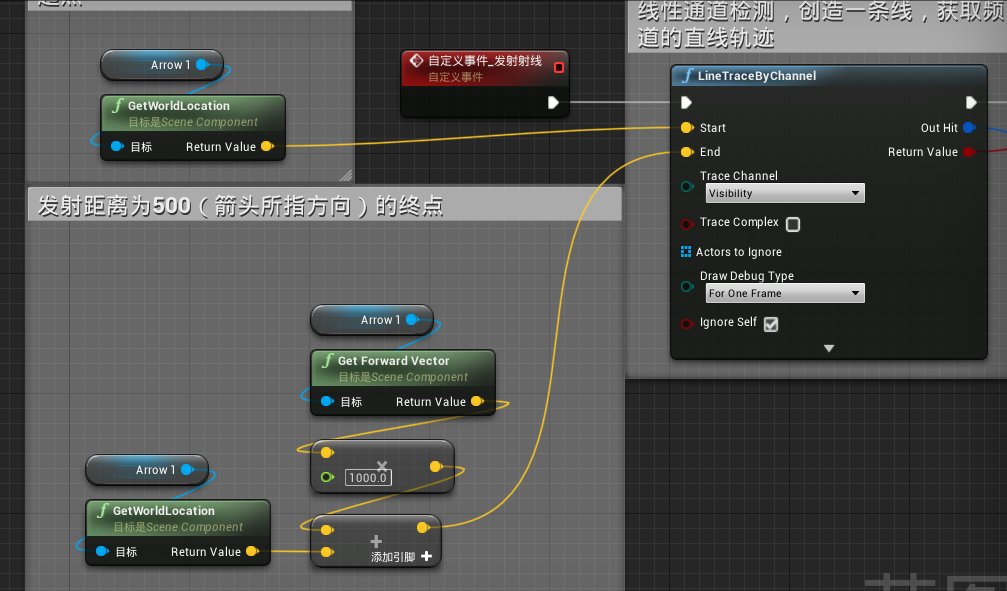Click the exec input pin on LineTraceByChannel

(x=686, y=102)
